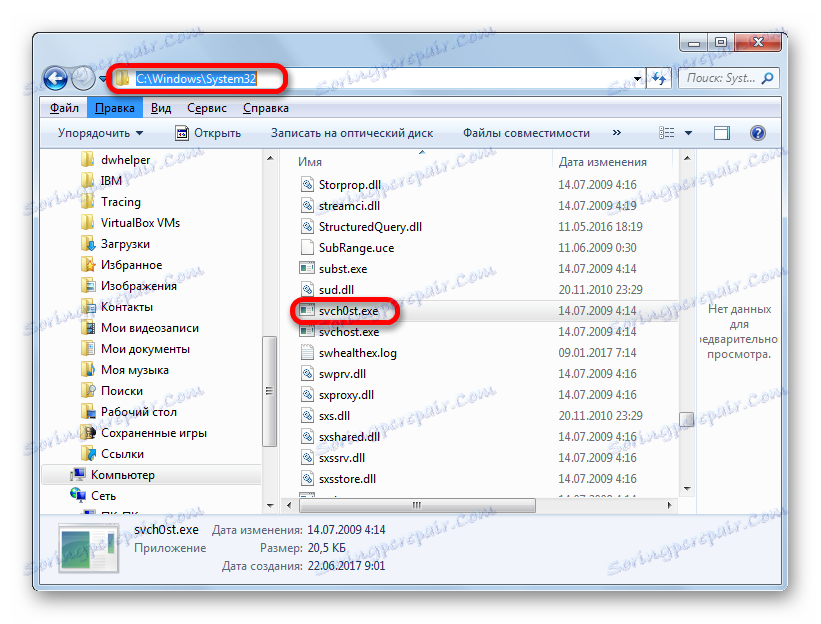Click the change view icon
Viewport: 821px width, 624px height.
(667, 133)
